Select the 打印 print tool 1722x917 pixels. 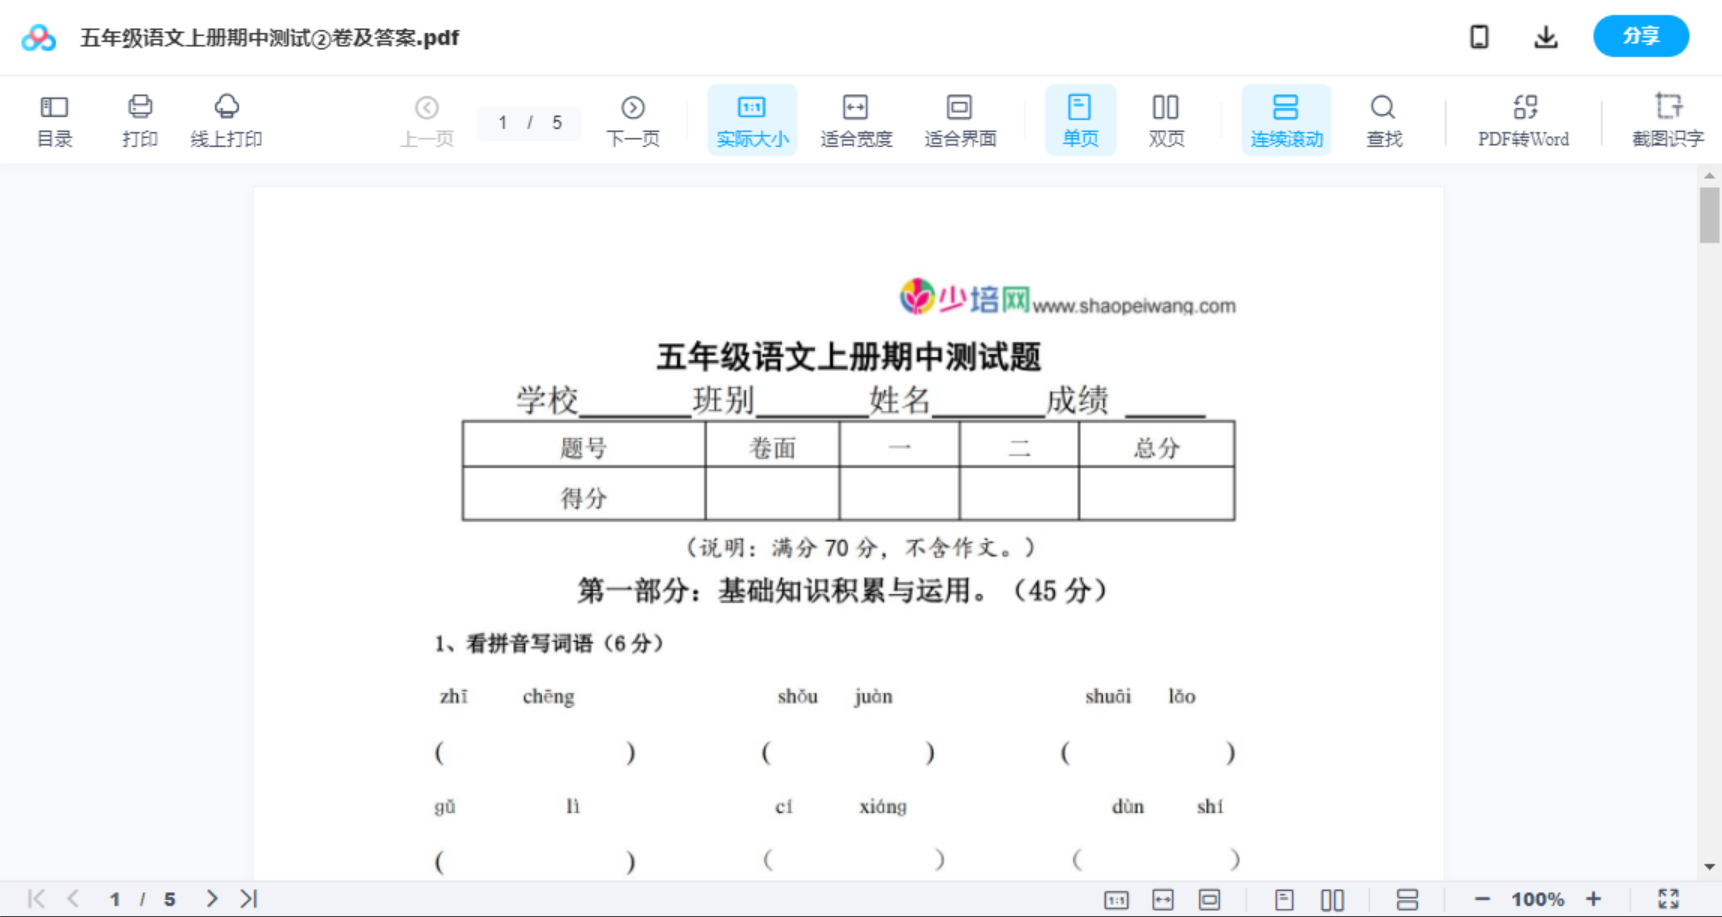click(139, 119)
